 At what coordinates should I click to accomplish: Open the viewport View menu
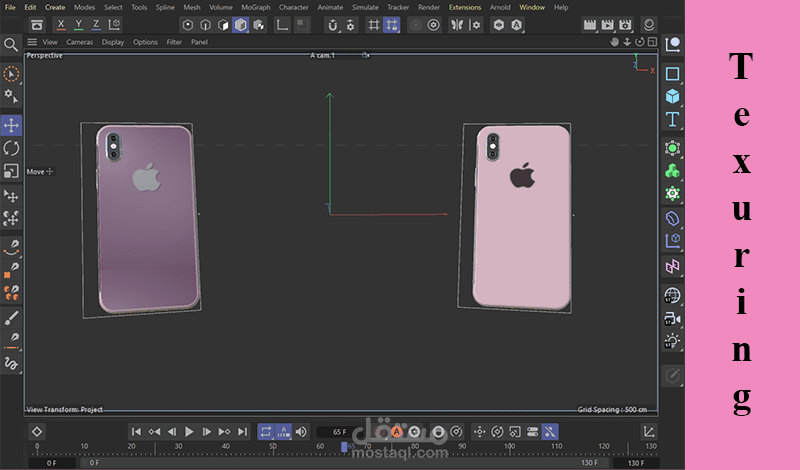point(50,42)
